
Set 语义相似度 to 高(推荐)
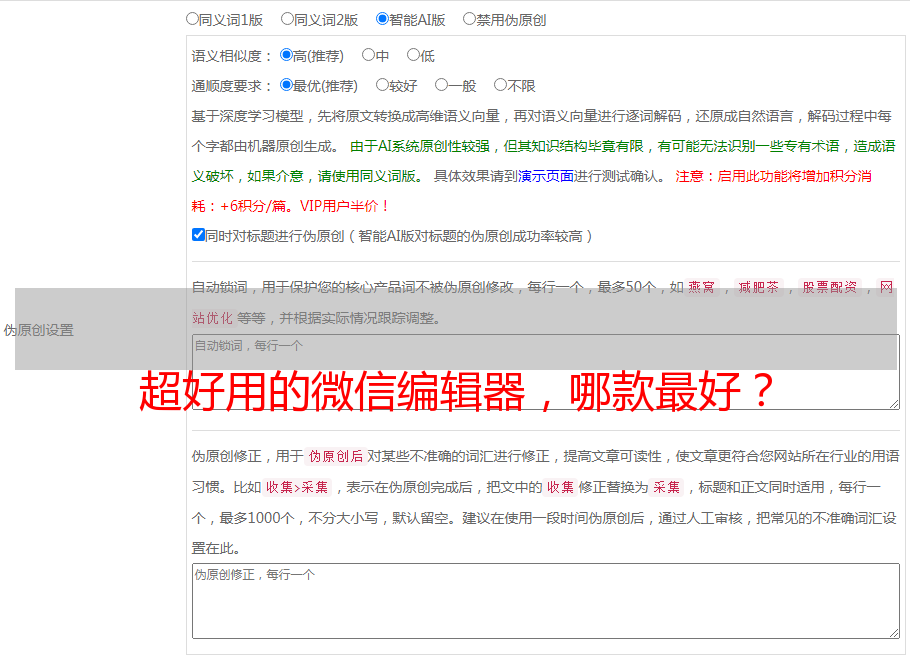tap(286, 55)
